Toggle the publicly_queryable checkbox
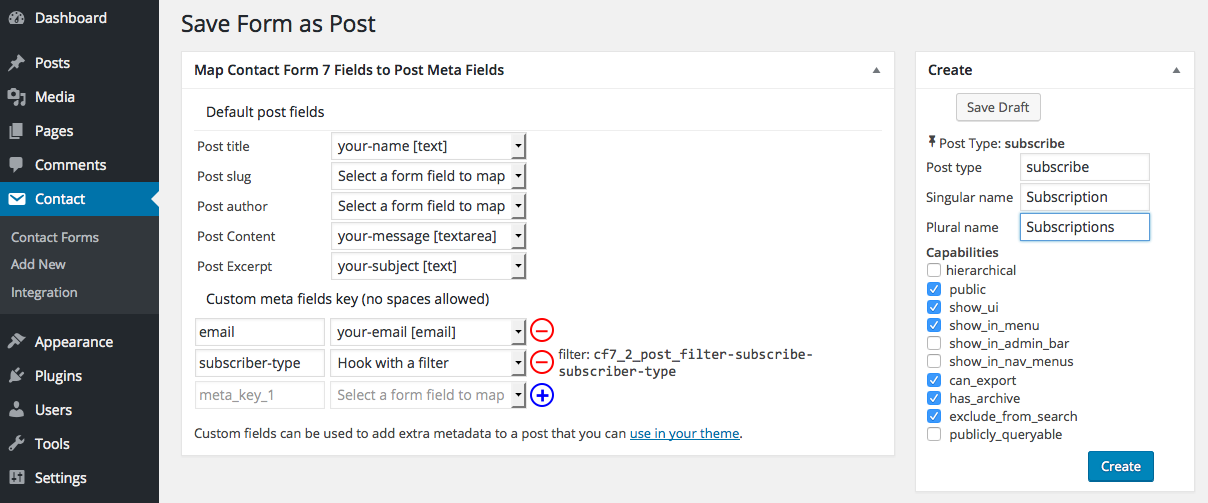 pyautogui.click(x=934, y=434)
